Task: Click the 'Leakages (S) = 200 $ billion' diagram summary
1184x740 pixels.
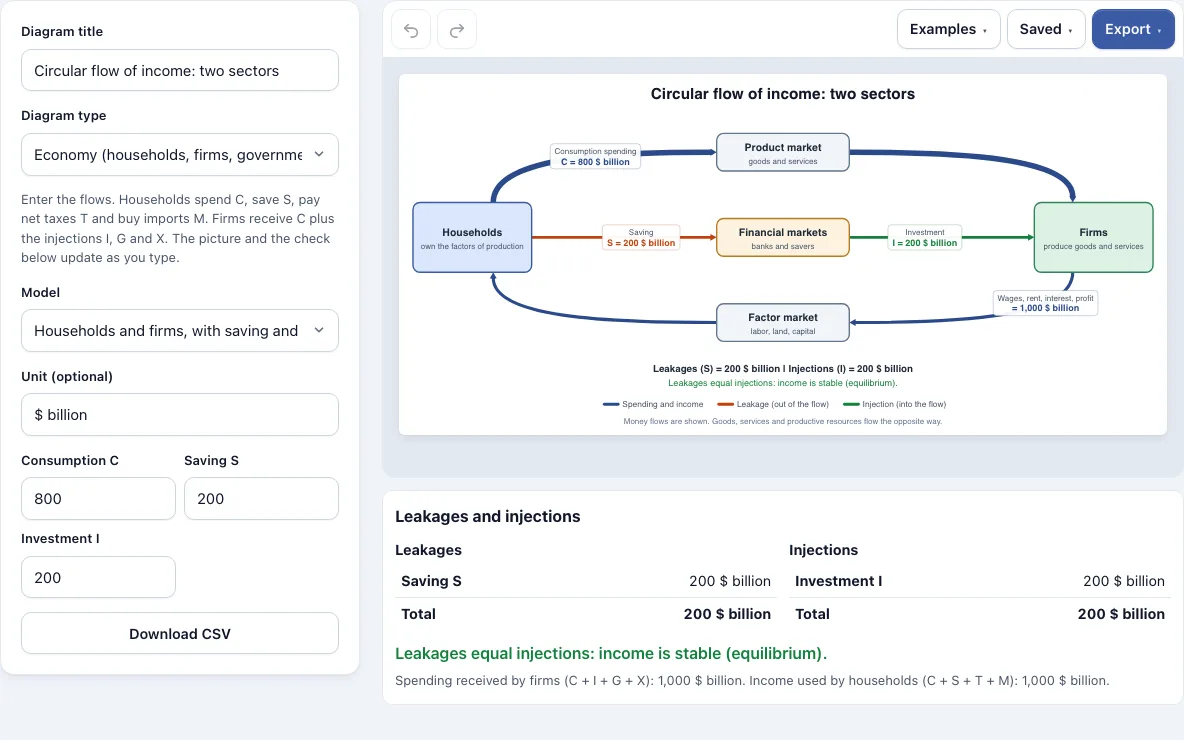Action: [x=782, y=368]
